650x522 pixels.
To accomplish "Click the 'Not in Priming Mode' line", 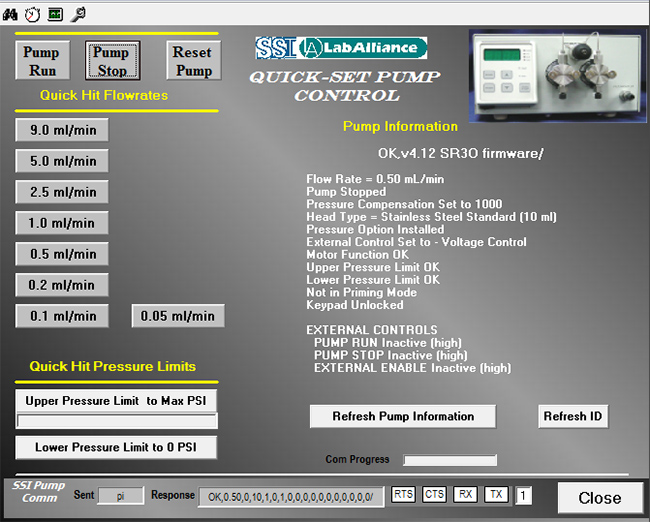I will (361, 292).
